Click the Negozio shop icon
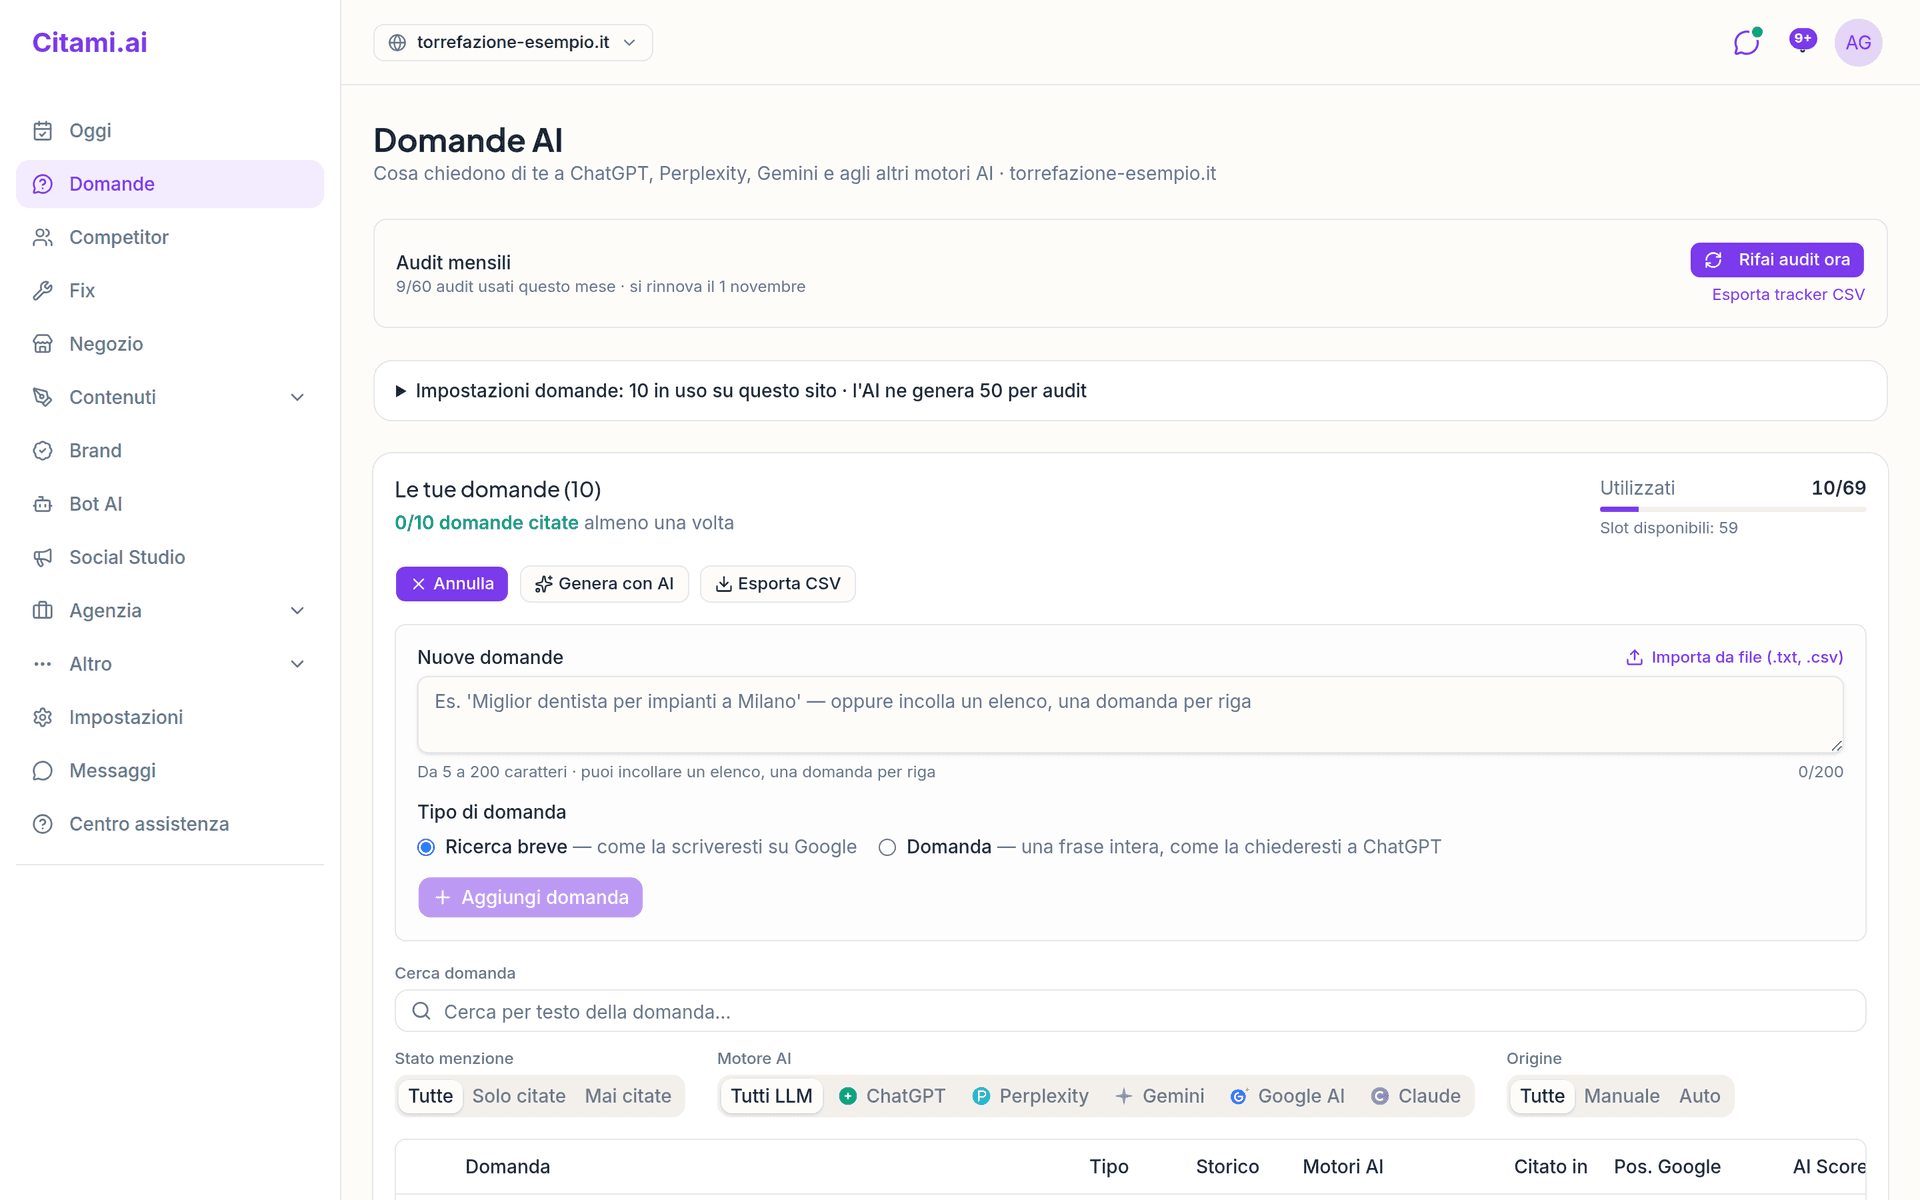The height and width of the screenshot is (1200, 1920). pos(42,344)
